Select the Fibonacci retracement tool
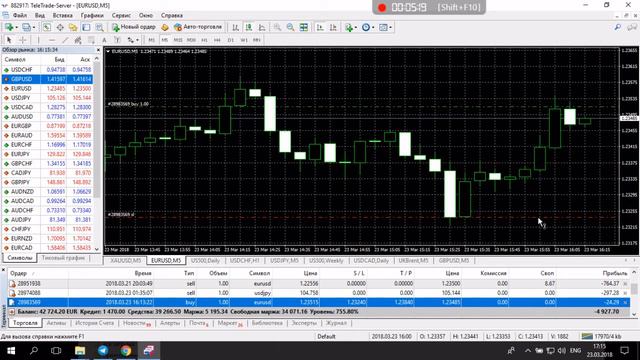Image resolution: width=640 pixels, height=360 pixels. tap(91, 40)
